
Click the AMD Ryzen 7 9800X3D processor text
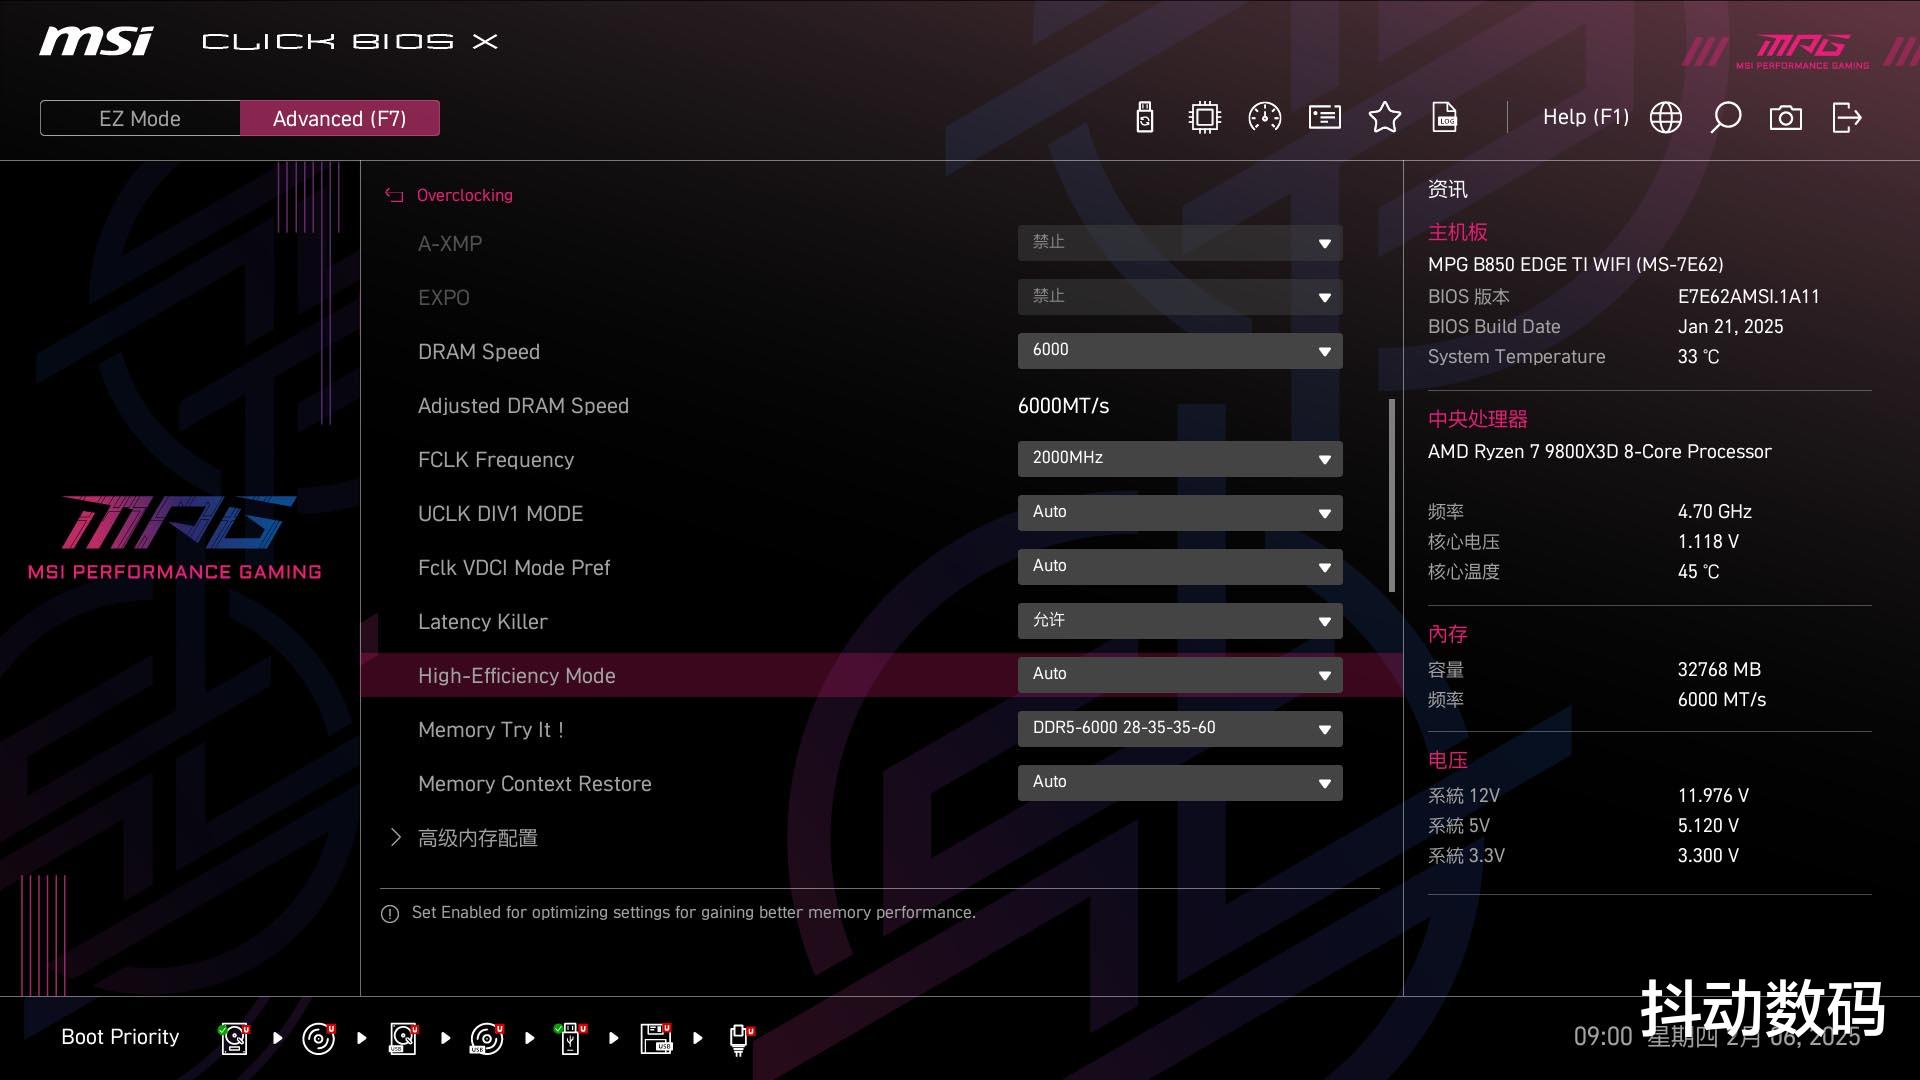point(1599,452)
